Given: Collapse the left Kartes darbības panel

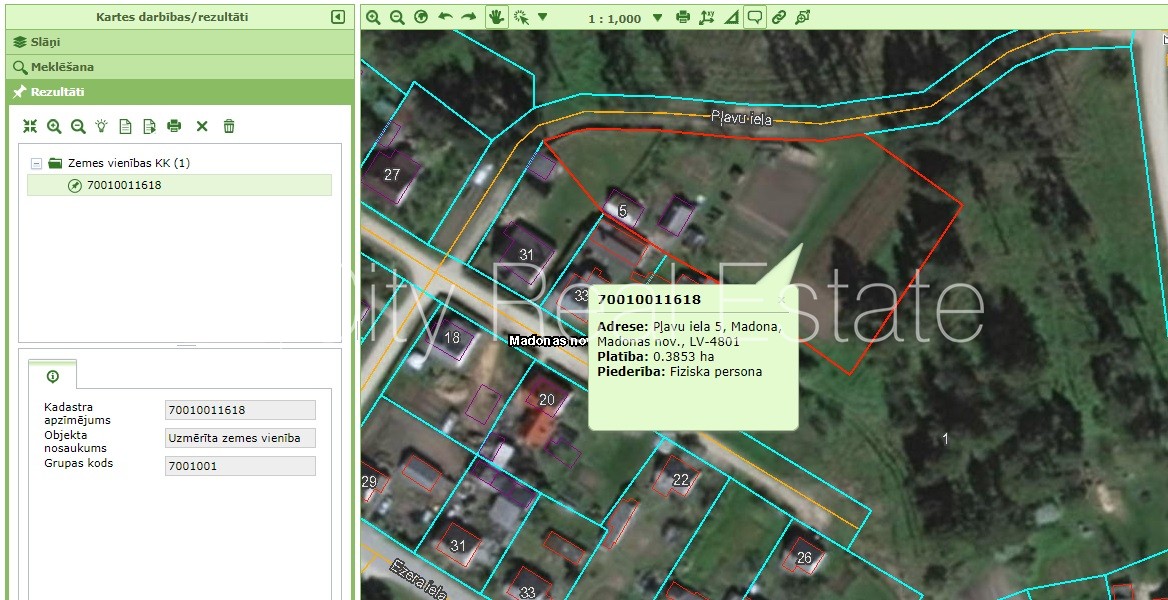Looking at the screenshot, I should (338, 17).
